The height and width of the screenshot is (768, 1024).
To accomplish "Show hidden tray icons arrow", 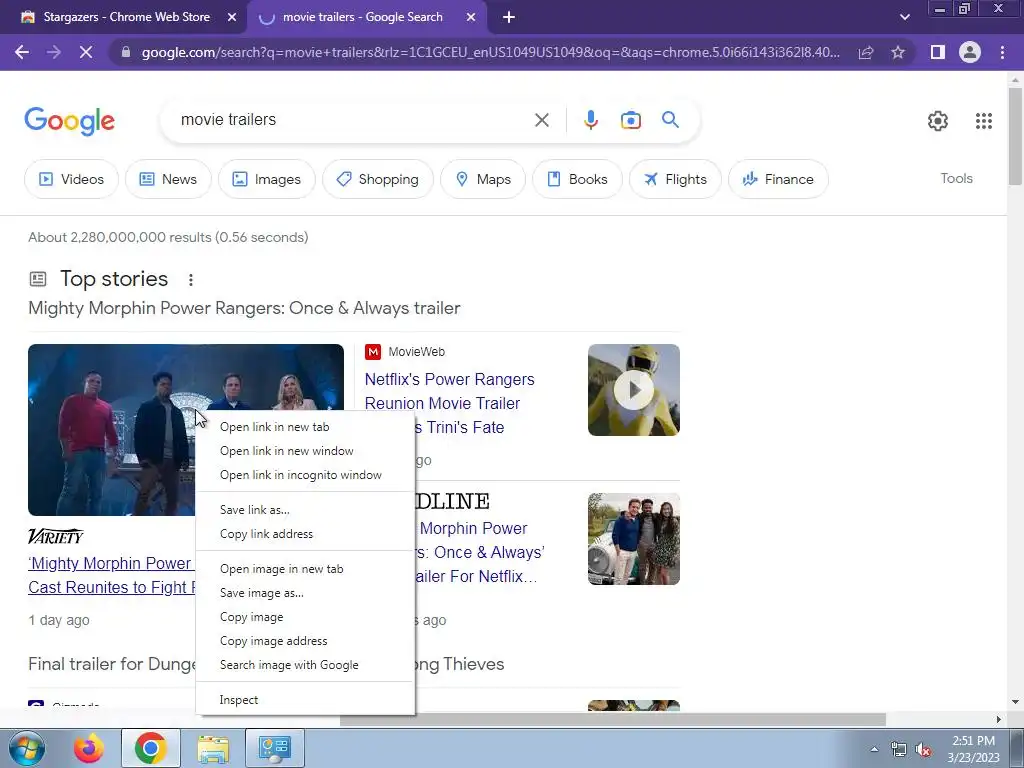I will [x=874, y=750].
